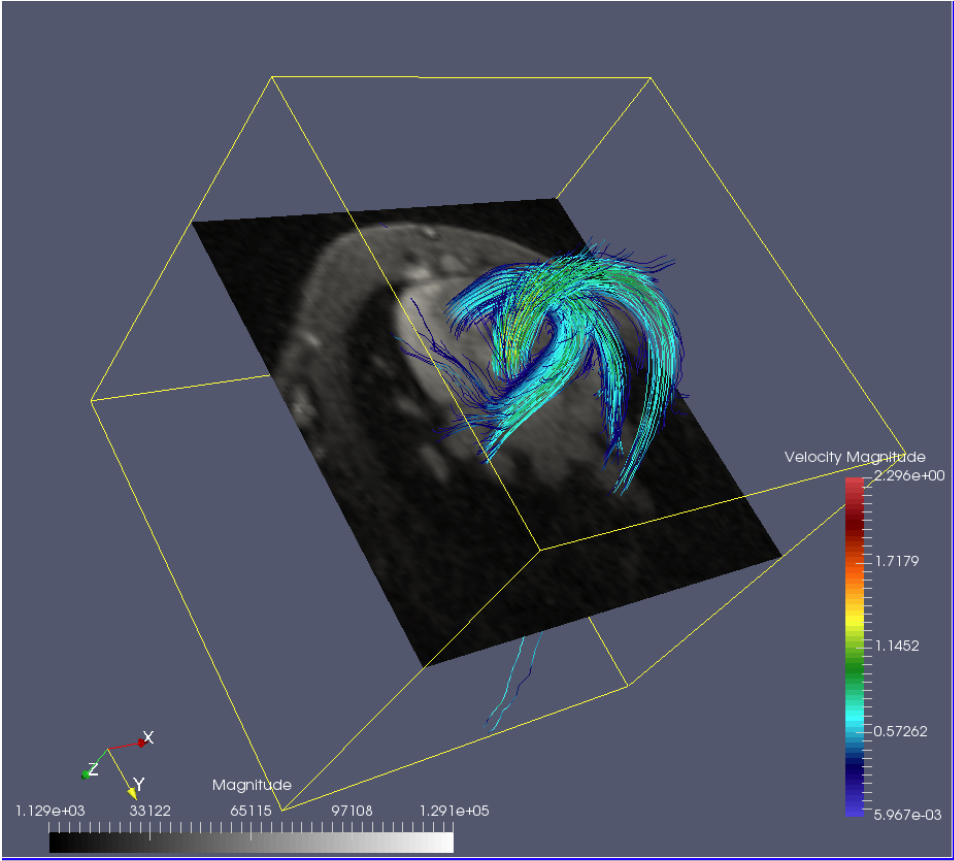The height and width of the screenshot is (861, 954).
Task: Click the rainbow Velocity Magnitude color bar
Action: pos(854,647)
